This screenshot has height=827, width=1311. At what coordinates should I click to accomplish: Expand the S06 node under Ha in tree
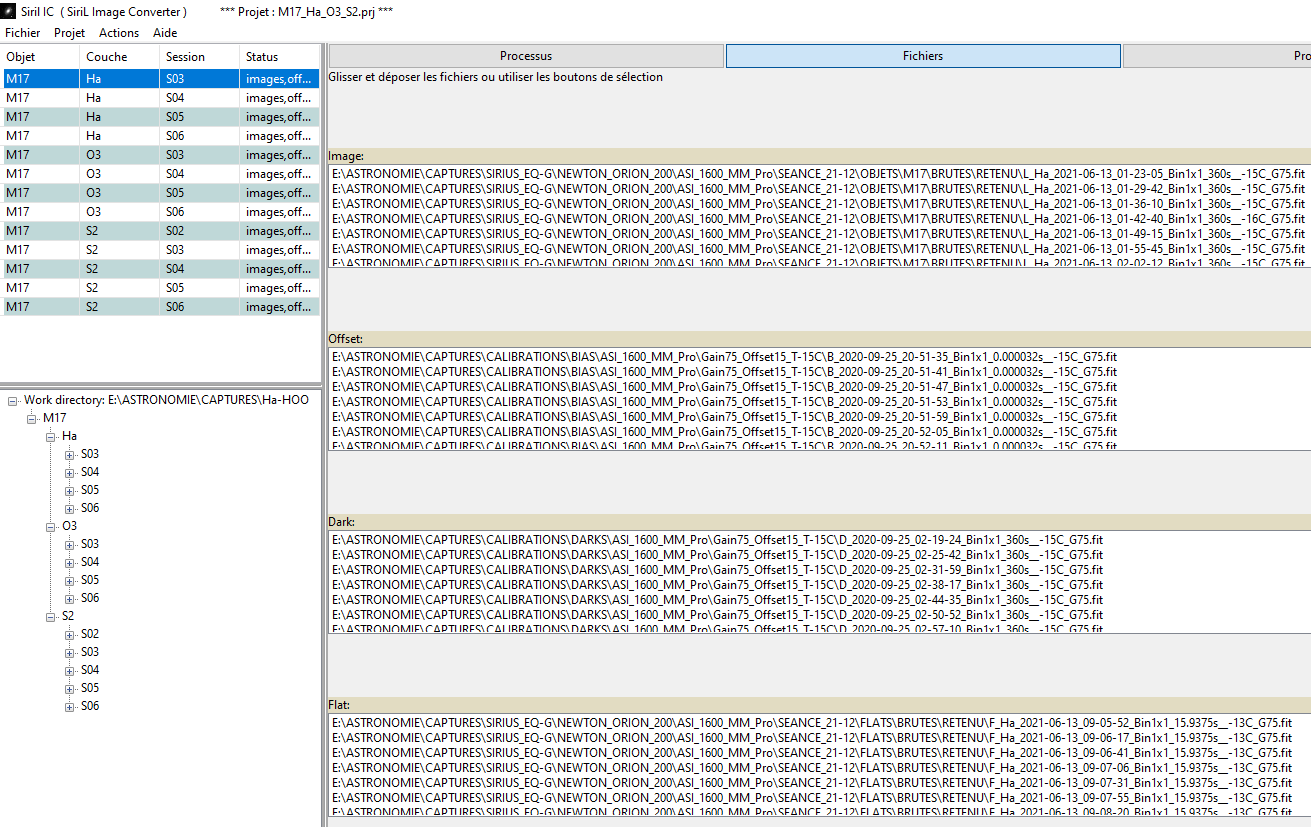click(70, 508)
